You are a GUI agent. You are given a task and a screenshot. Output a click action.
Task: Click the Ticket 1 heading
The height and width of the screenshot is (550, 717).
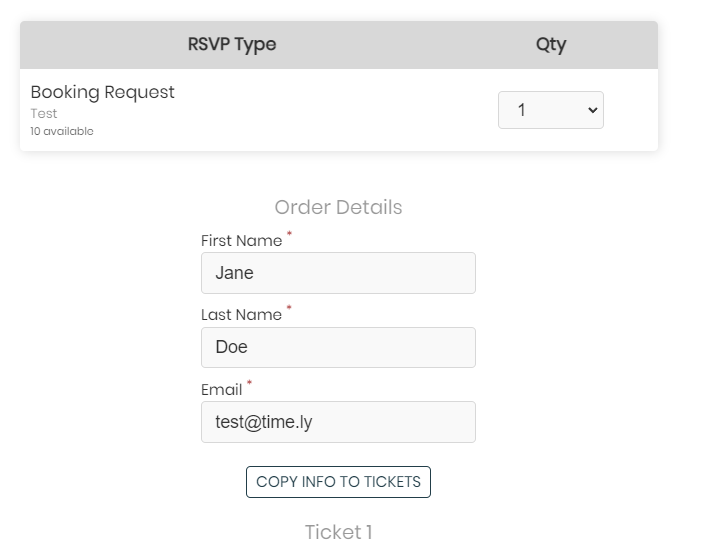(x=338, y=532)
